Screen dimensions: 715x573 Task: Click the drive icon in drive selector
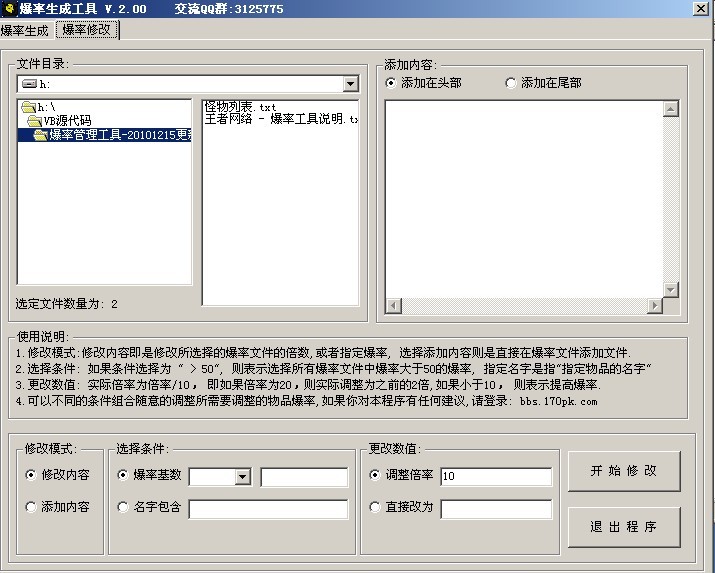click(x=29, y=85)
